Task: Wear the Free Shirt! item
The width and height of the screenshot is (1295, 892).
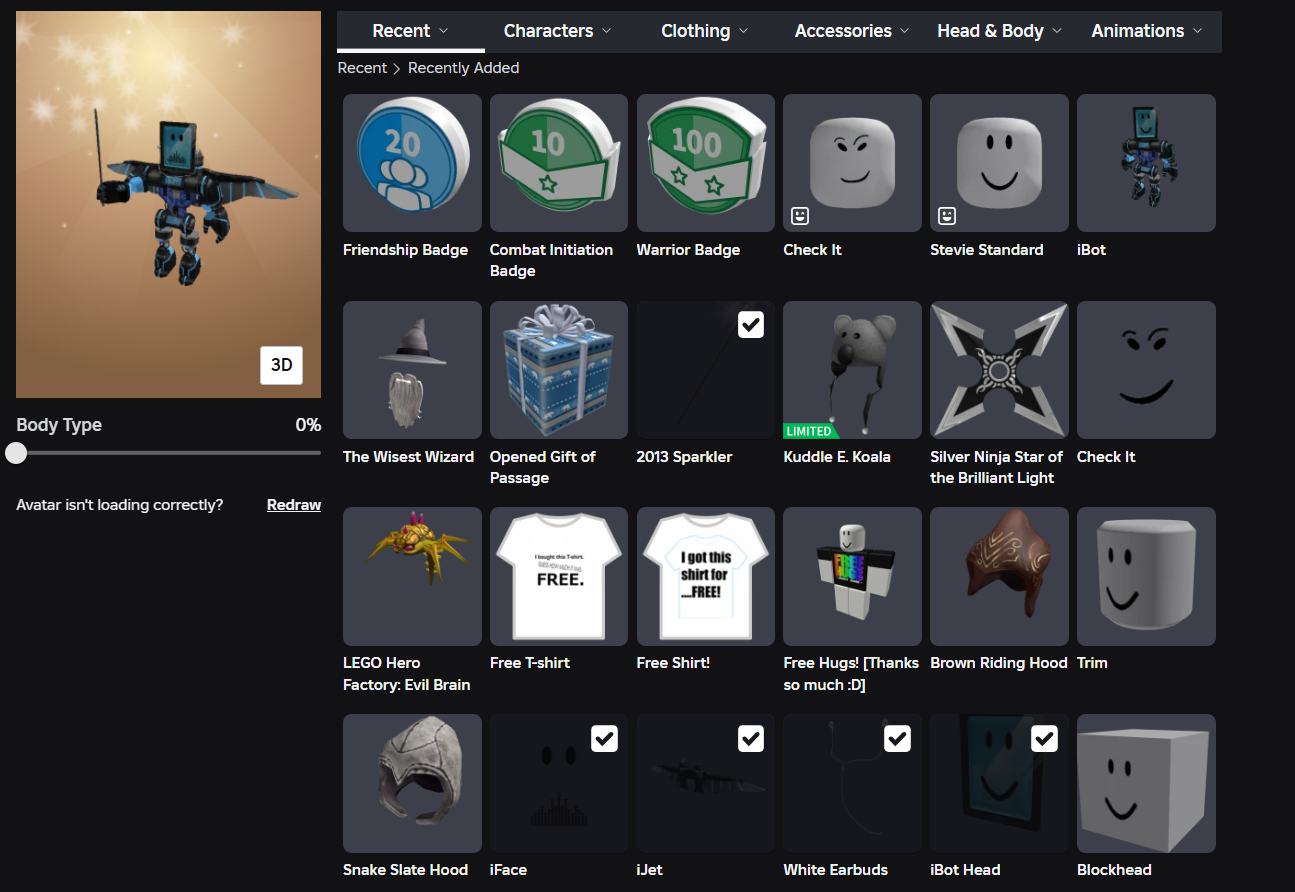Action: pyautogui.click(x=706, y=576)
